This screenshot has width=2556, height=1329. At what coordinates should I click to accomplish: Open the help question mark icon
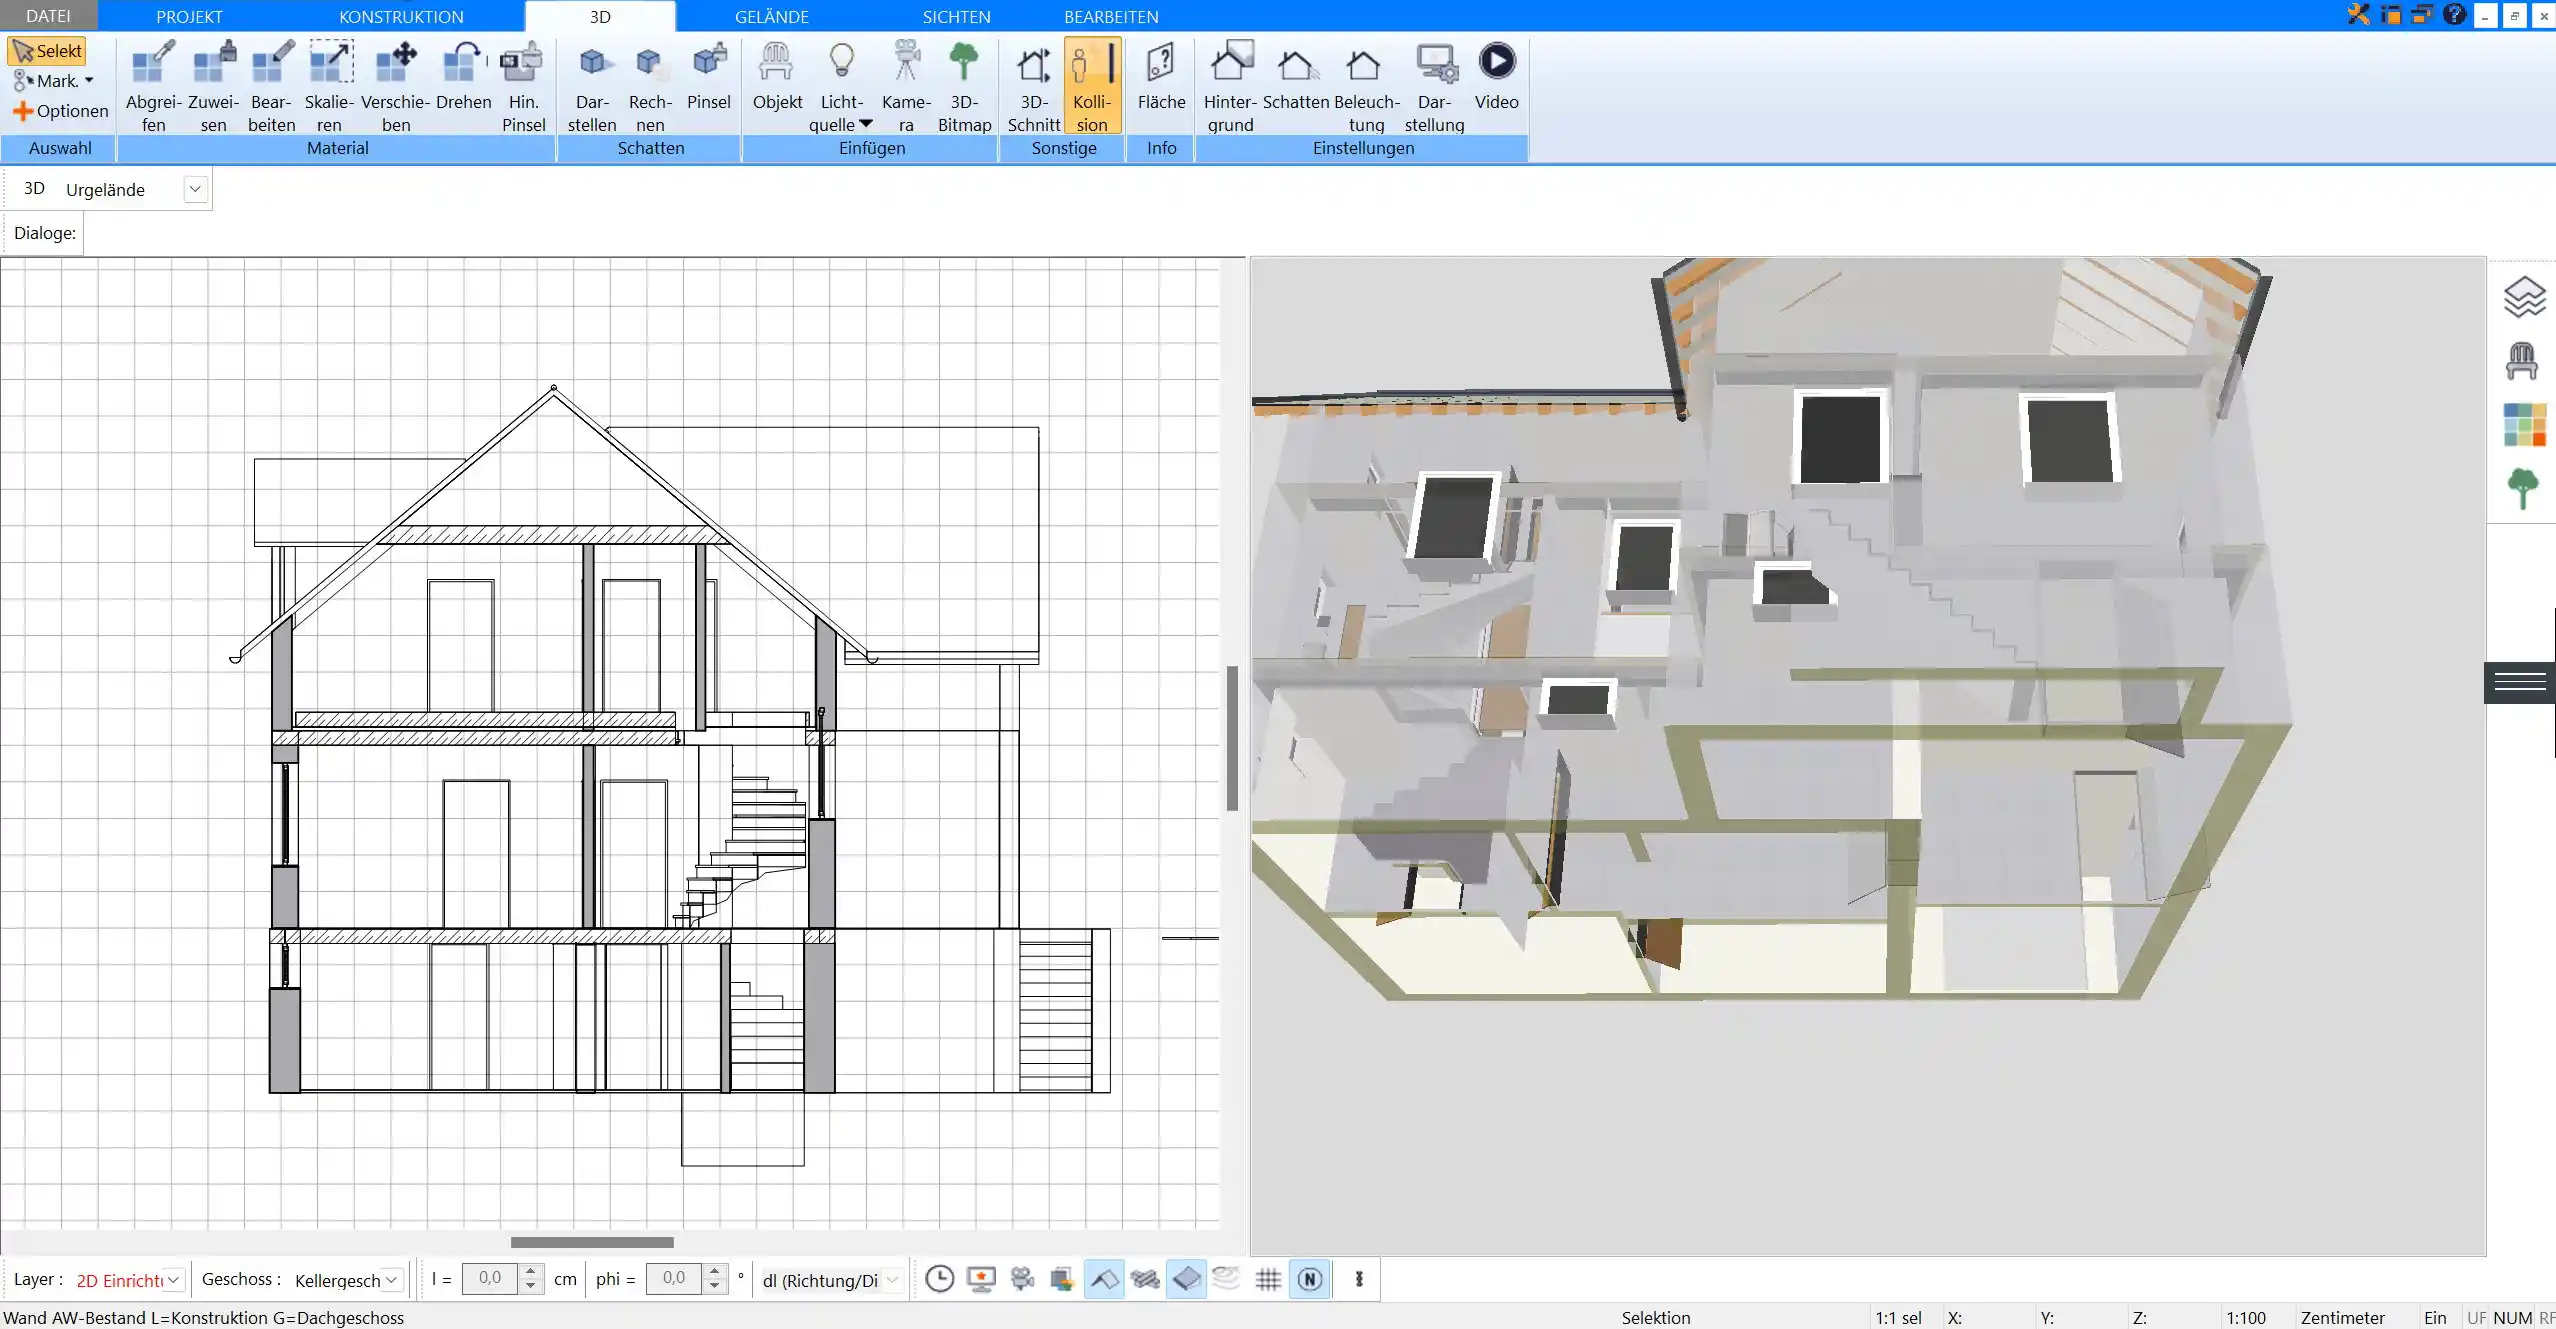click(2454, 14)
